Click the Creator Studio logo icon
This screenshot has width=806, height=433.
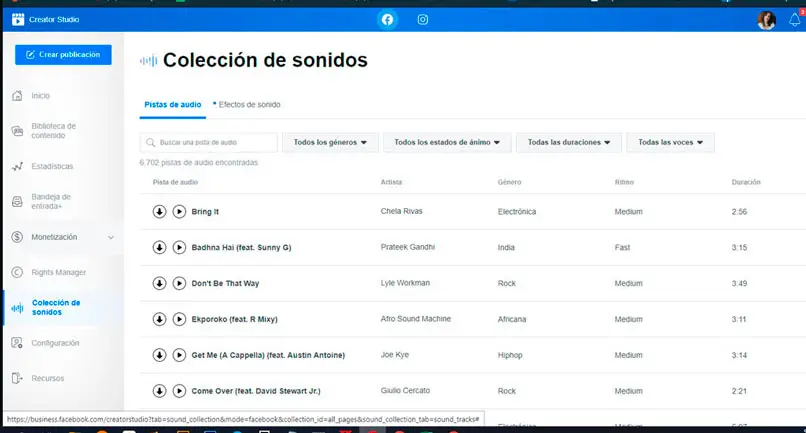[18, 20]
